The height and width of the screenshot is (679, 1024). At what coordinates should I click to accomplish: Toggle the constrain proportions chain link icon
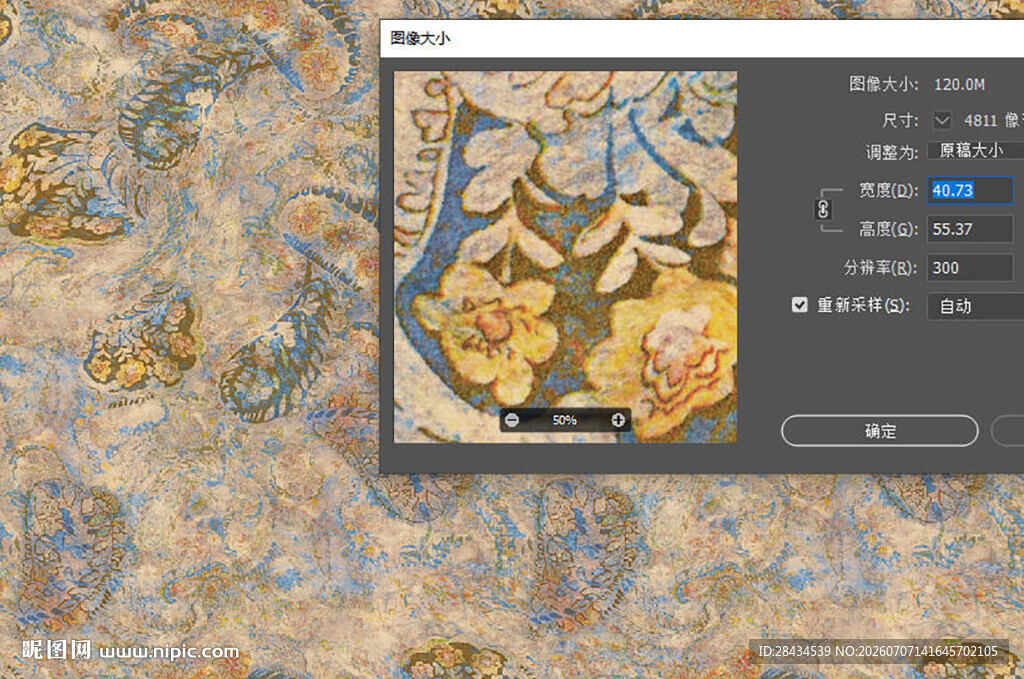(823, 210)
